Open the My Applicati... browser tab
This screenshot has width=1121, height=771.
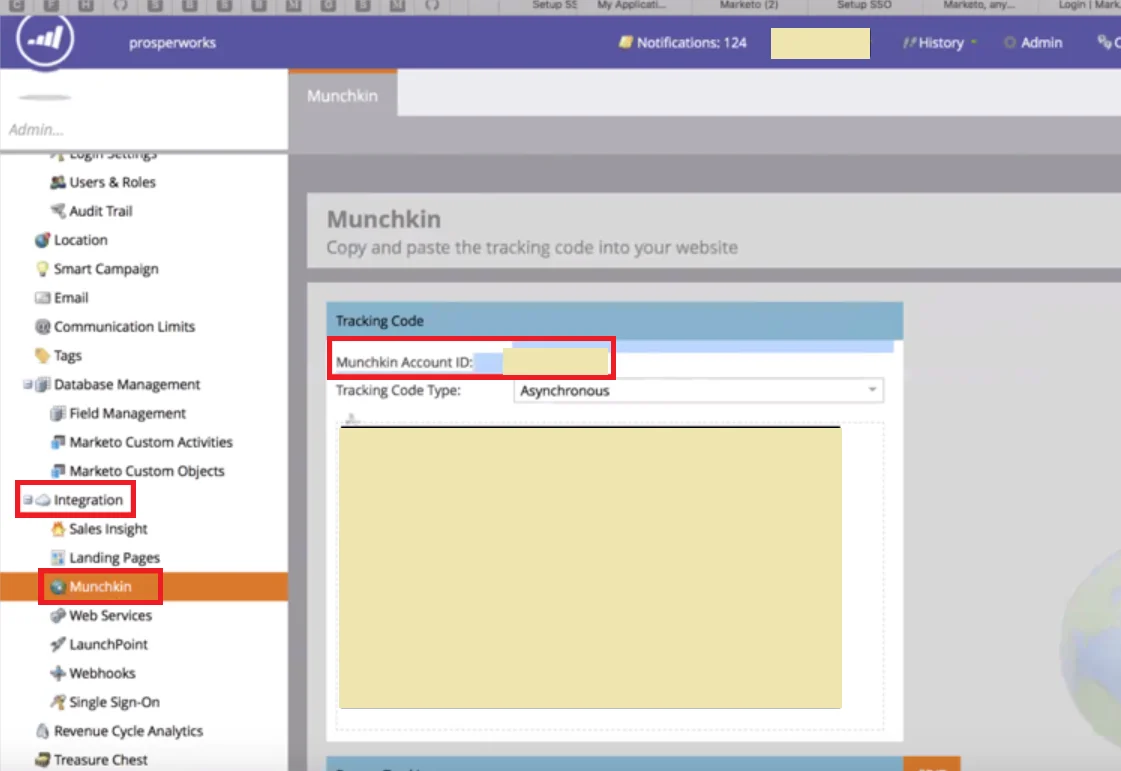pos(631,5)
